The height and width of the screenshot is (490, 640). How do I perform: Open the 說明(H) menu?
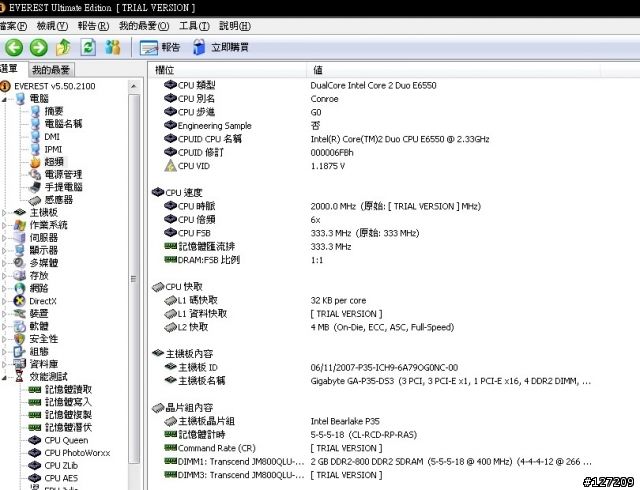coord(235,26)
